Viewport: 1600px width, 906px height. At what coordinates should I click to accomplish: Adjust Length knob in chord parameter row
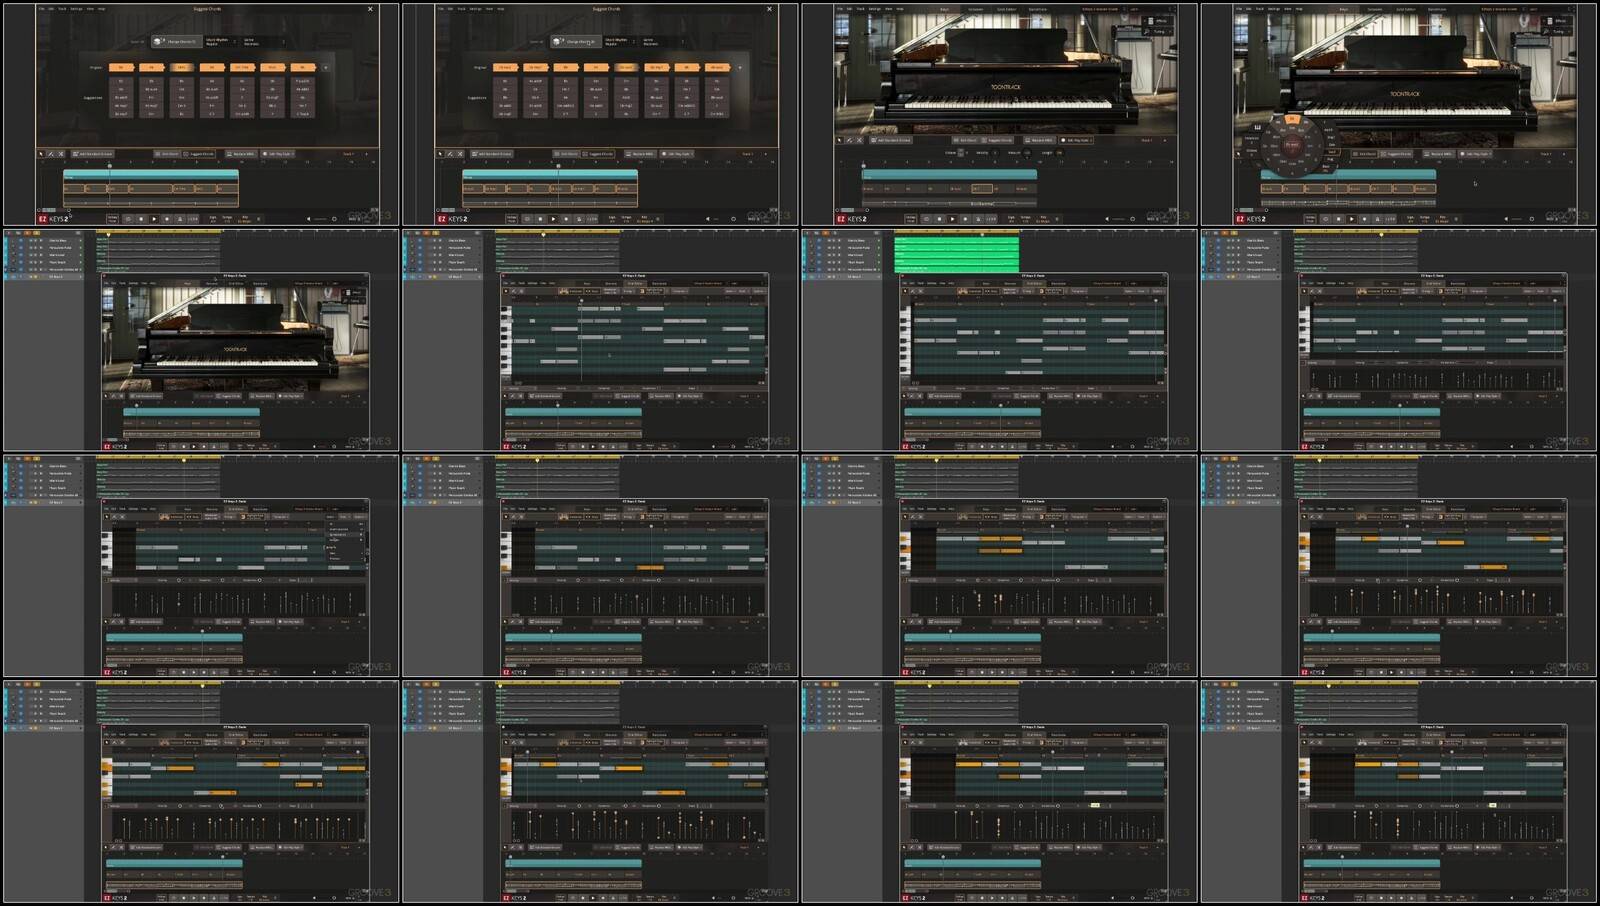[1059, 152]
